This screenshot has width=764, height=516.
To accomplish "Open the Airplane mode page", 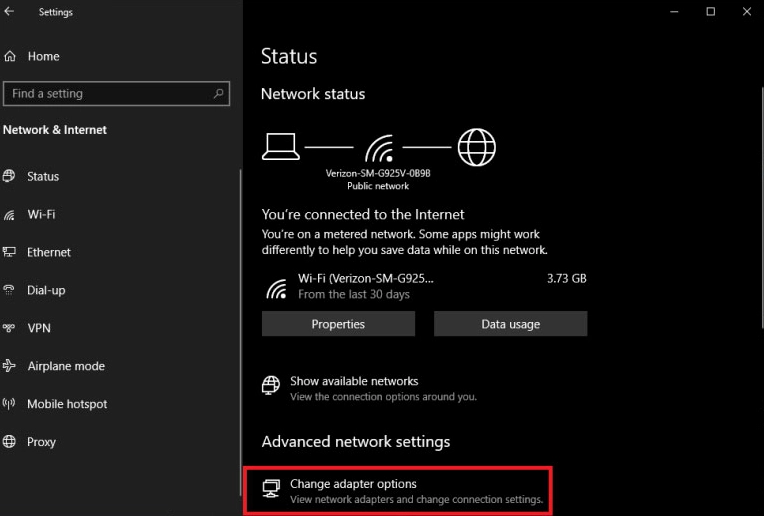I will coord(66,366).
